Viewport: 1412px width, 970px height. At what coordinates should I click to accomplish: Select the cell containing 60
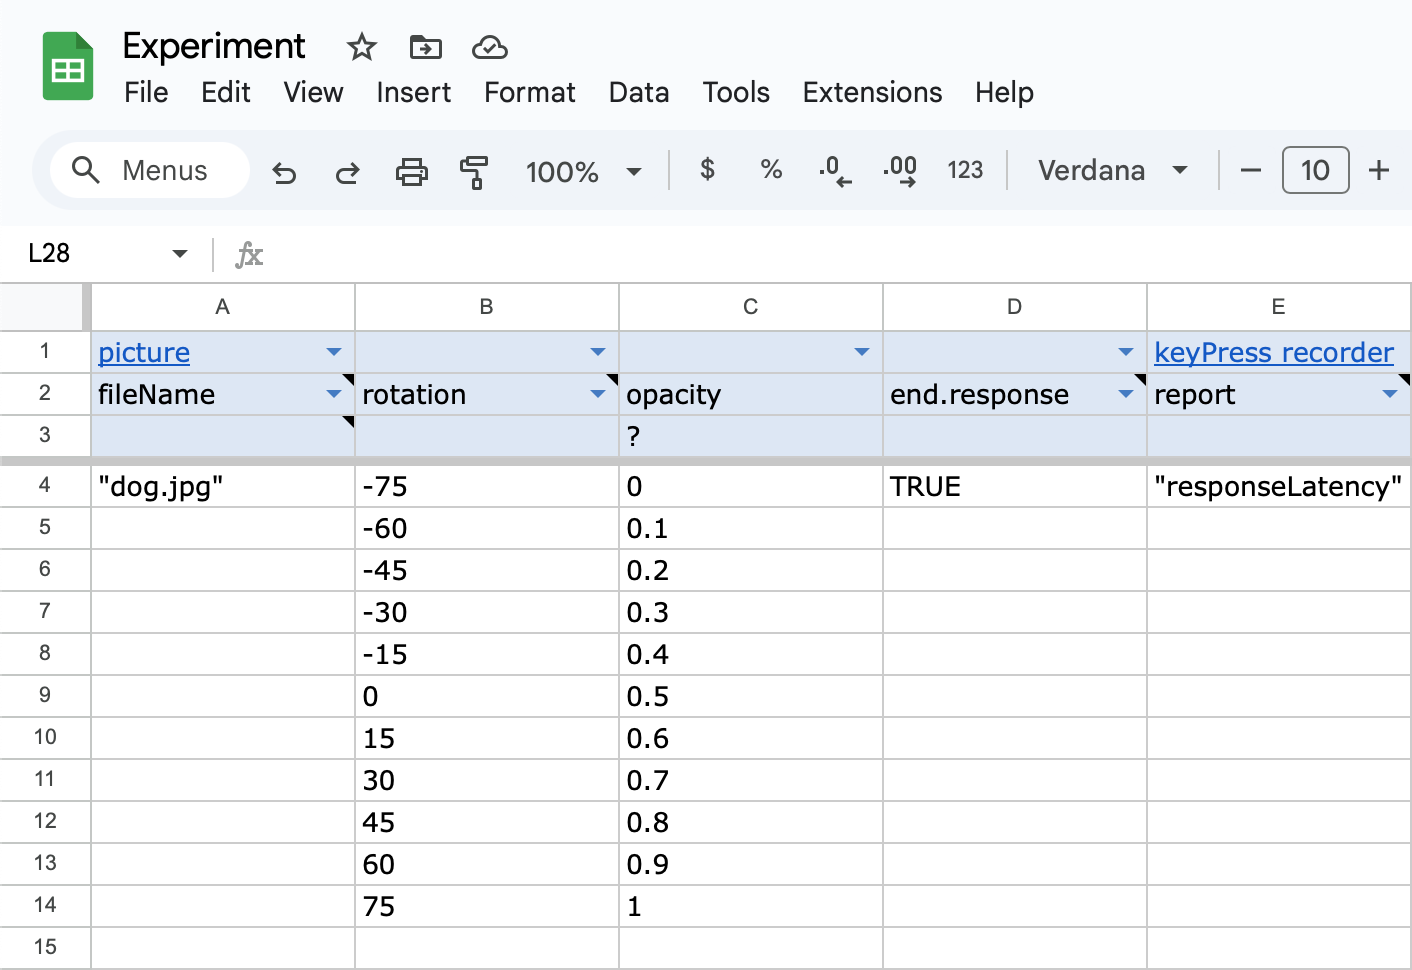487,864
